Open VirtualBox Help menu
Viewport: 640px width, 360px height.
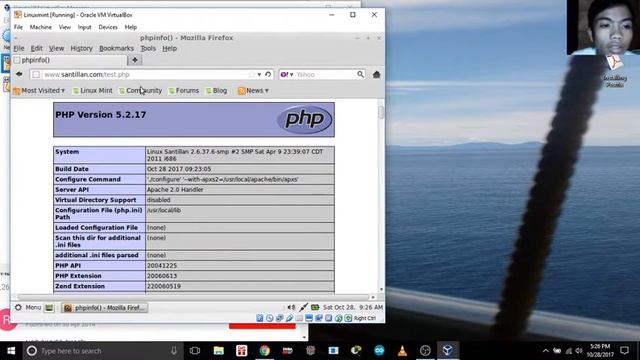131,27
